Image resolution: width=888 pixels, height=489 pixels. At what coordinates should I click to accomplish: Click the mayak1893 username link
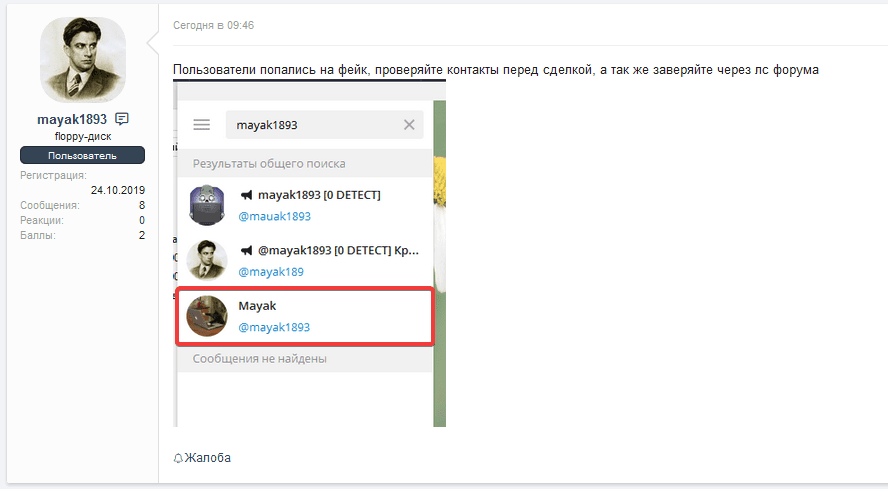pos(72,120)
